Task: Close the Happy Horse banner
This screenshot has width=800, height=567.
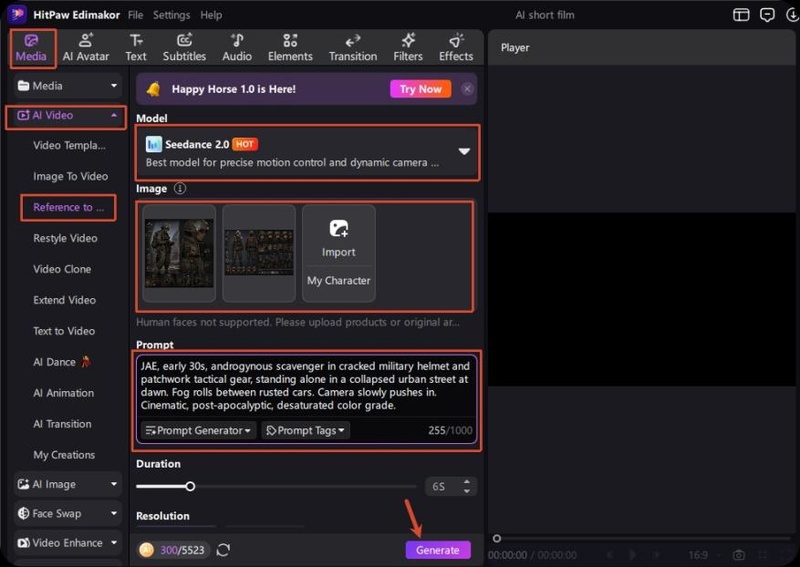Action: [x=467, y=89]
